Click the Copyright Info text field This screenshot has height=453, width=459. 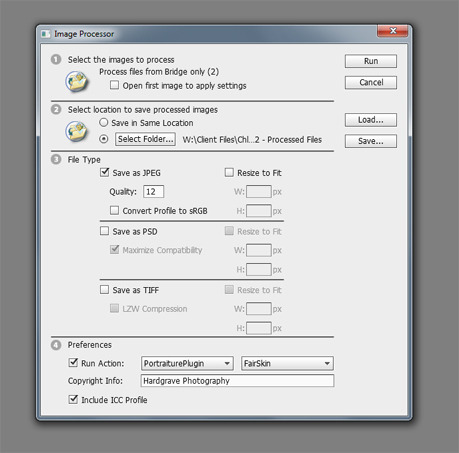pos(237,381)
